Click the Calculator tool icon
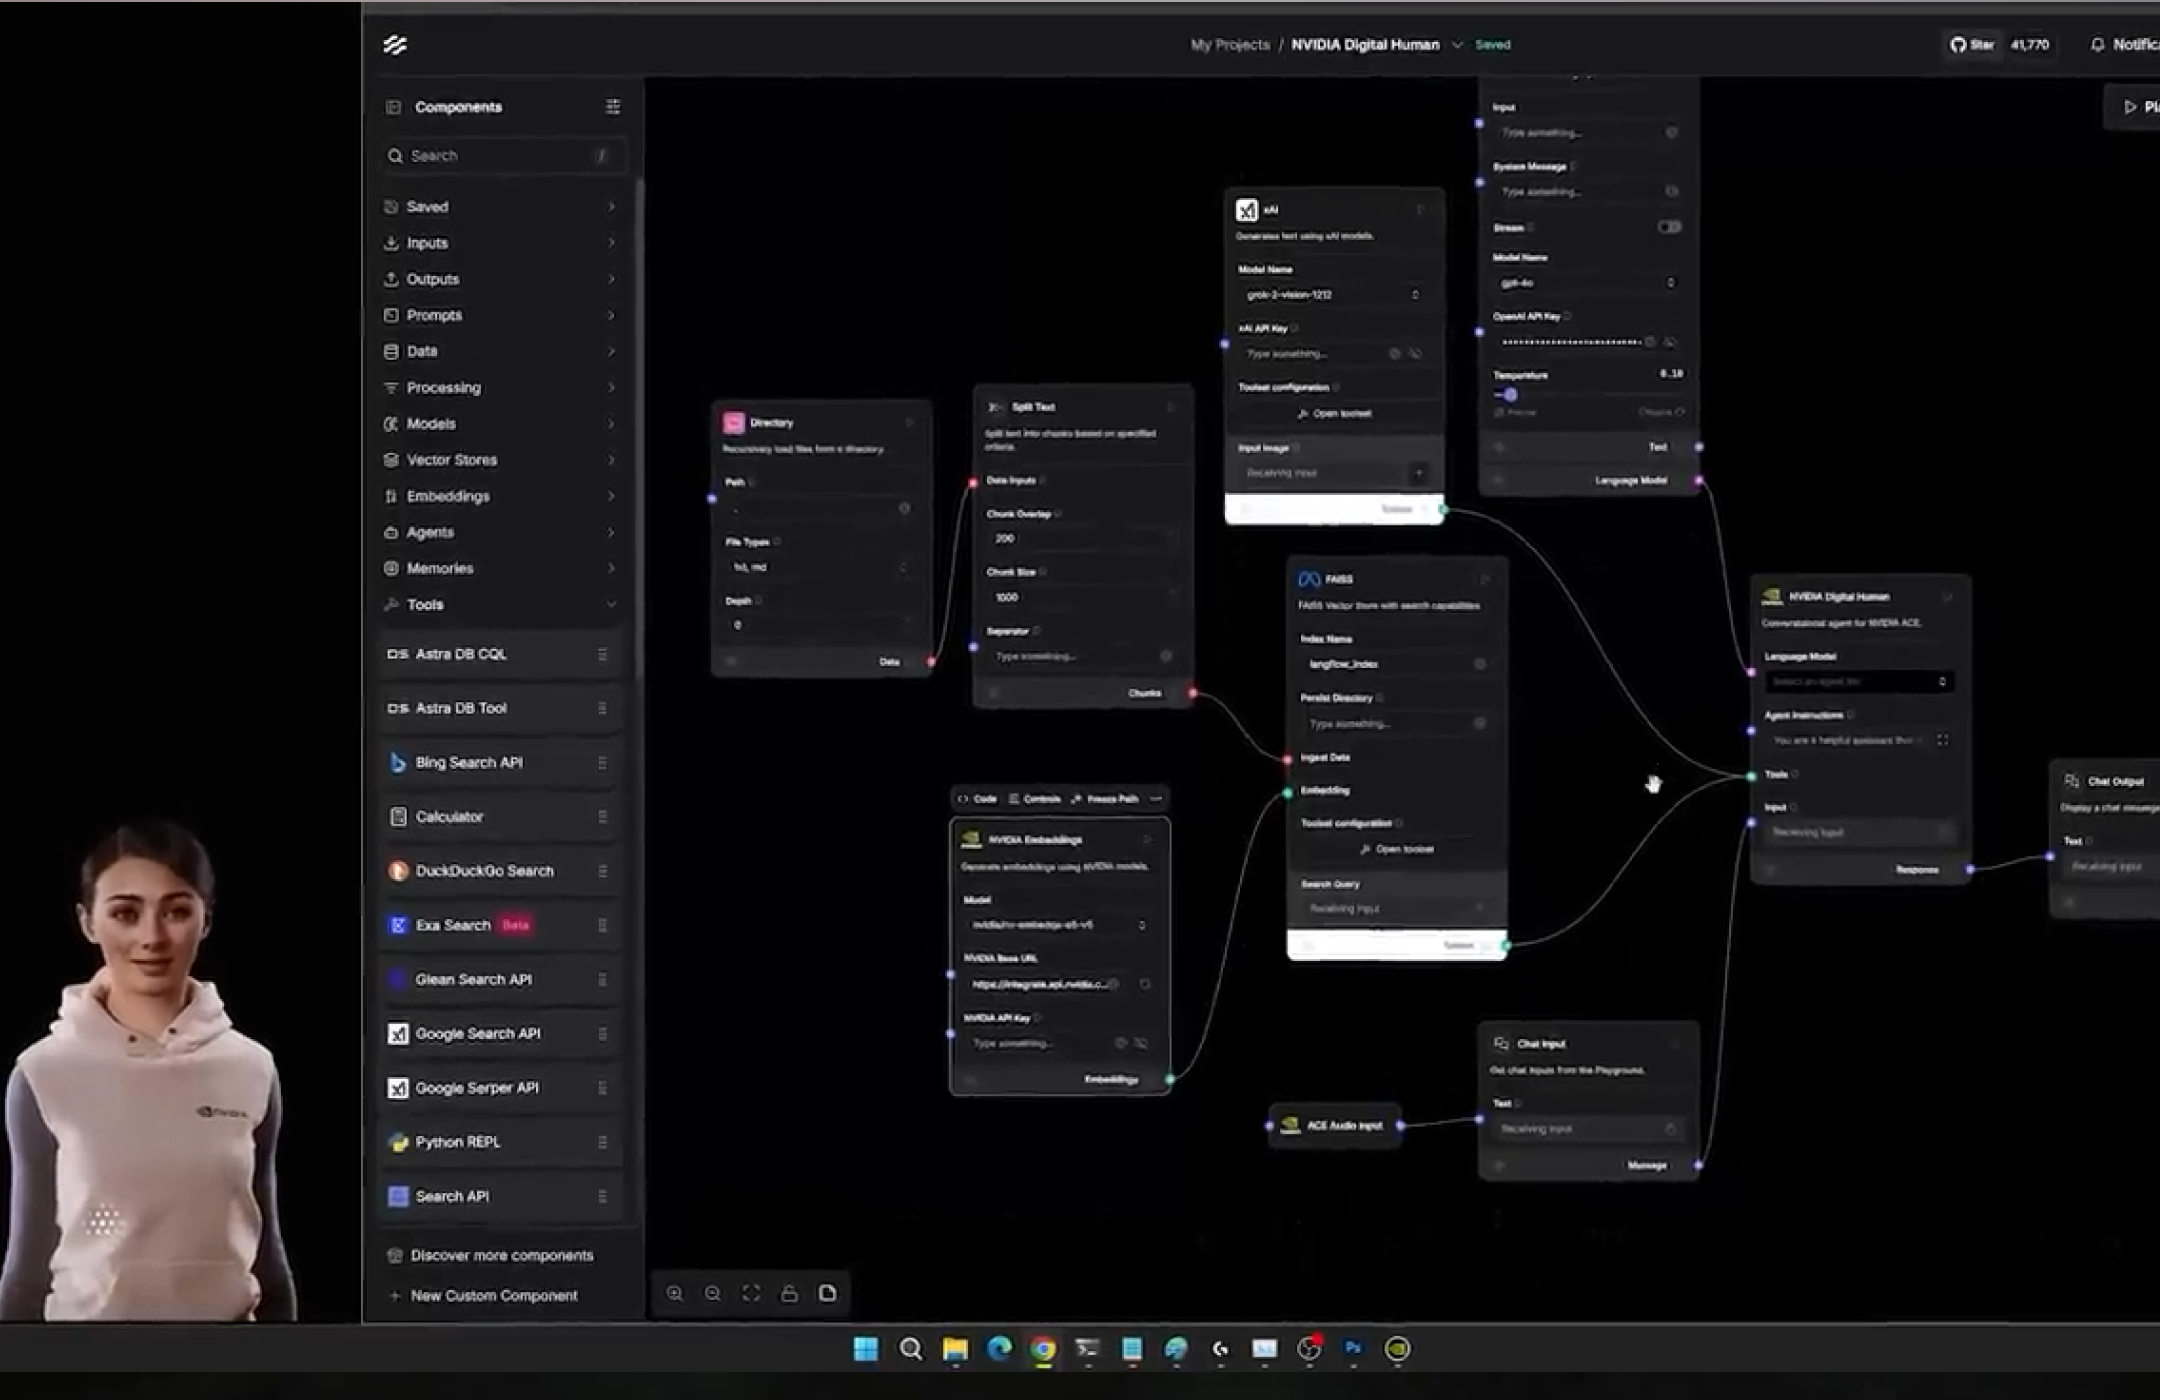Screen dimensions: 2160x1400 [398, 817]
